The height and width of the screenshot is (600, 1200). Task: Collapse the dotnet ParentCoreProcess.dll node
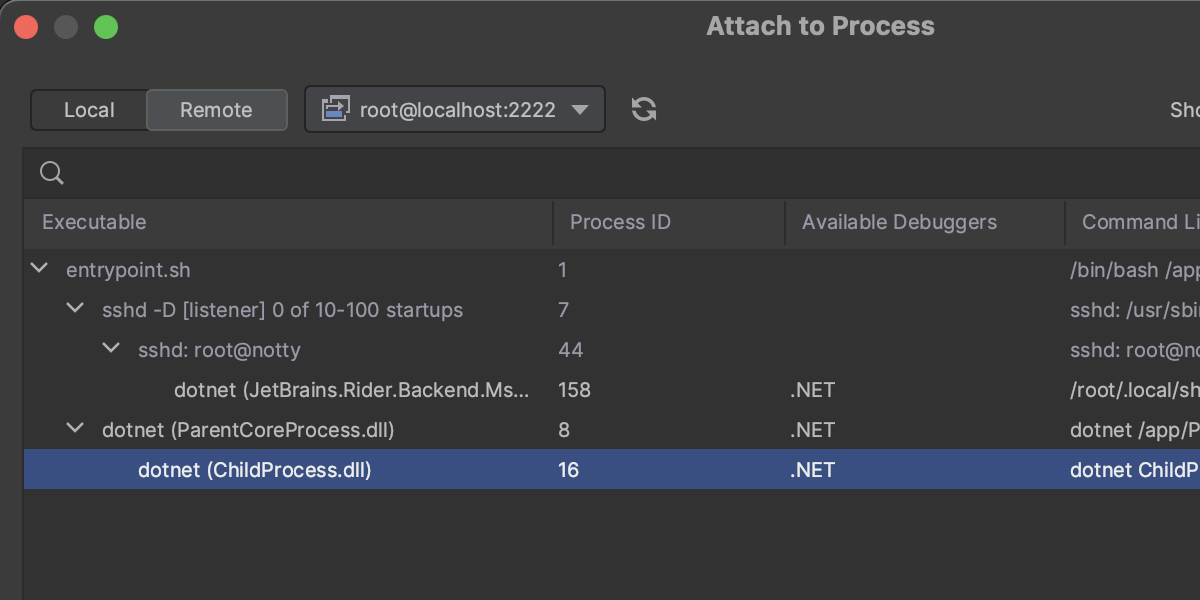click(75, 429)
